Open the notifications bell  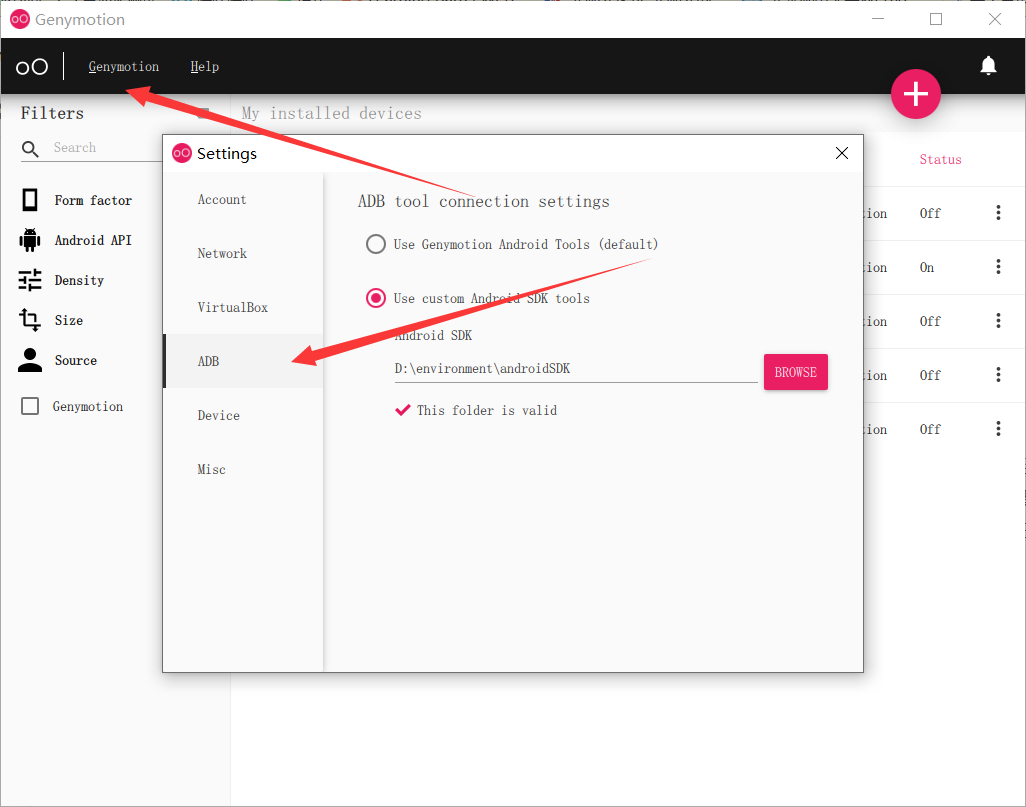[x=988, y=65]
